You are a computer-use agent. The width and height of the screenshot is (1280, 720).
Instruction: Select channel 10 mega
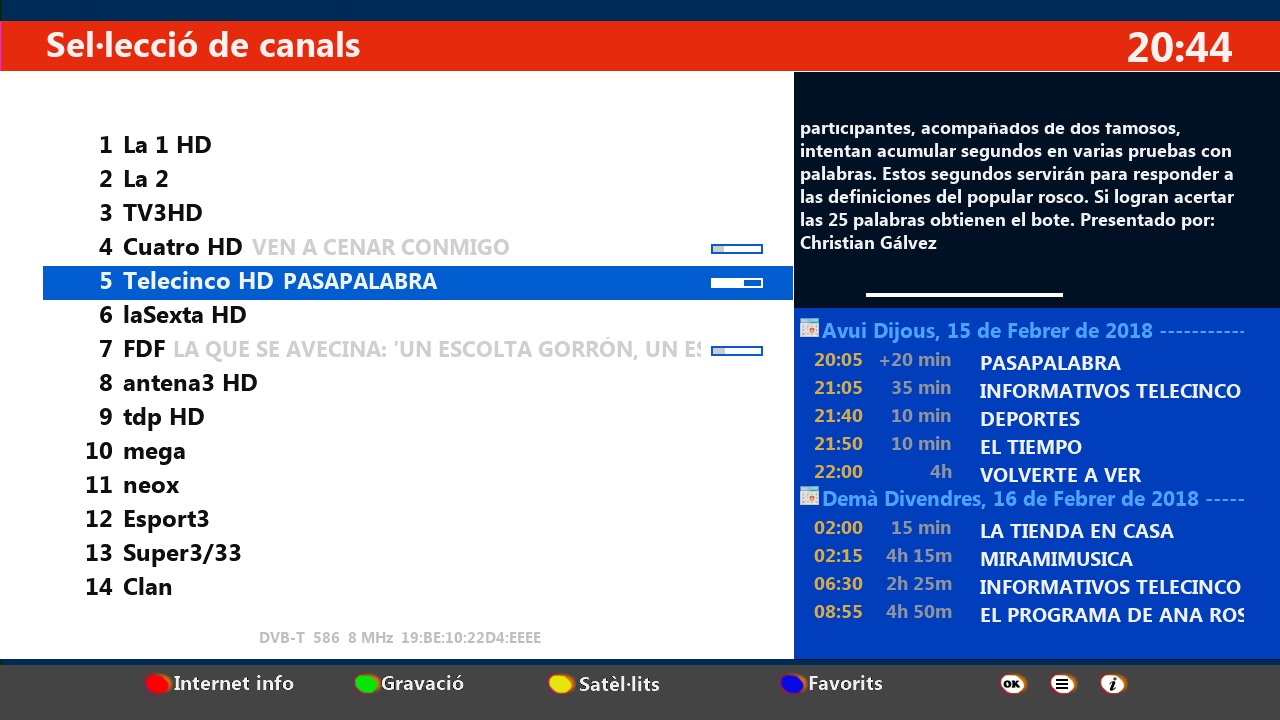pyautogui.click(x=418, y=451)
